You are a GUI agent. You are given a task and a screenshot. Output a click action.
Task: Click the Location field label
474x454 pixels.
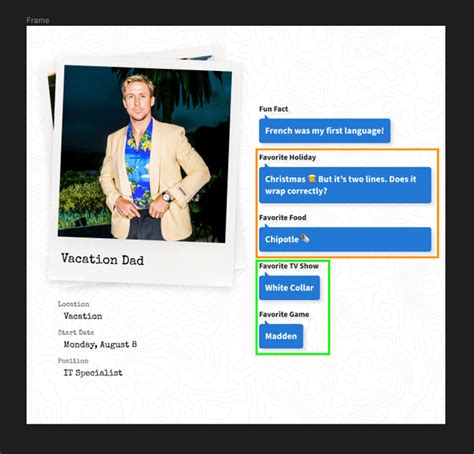coord(73,304)
